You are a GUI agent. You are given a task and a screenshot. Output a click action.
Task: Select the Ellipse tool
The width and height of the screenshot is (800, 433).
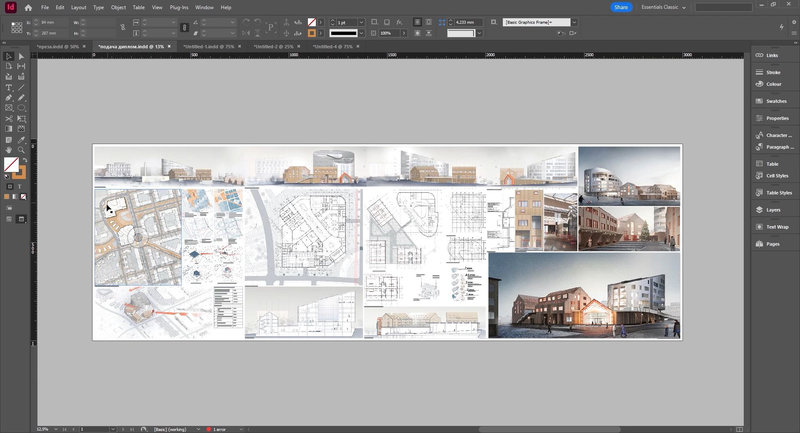(21, 108)
